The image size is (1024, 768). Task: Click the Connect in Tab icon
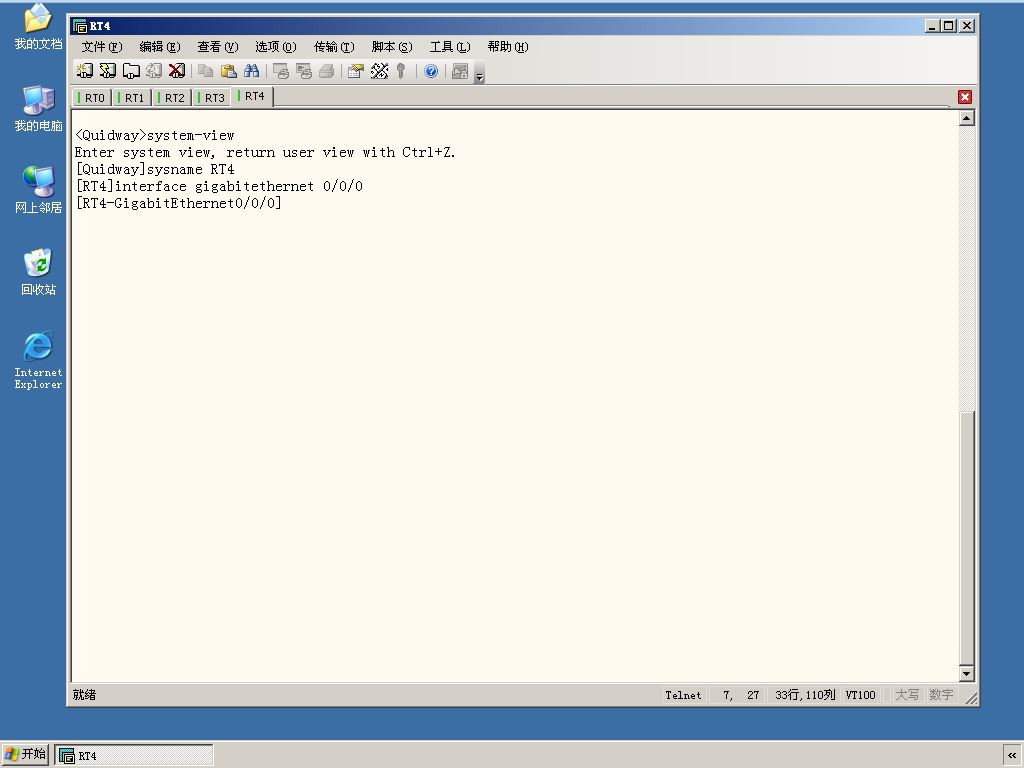point(131,71)
